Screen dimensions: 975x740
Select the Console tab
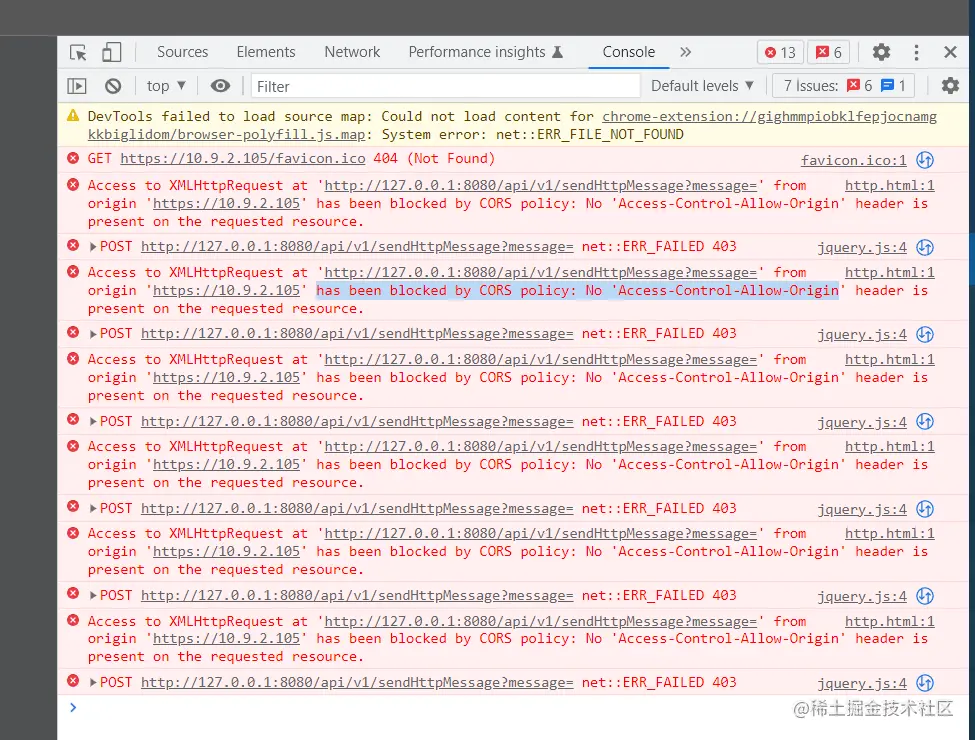tap(629, 52)
